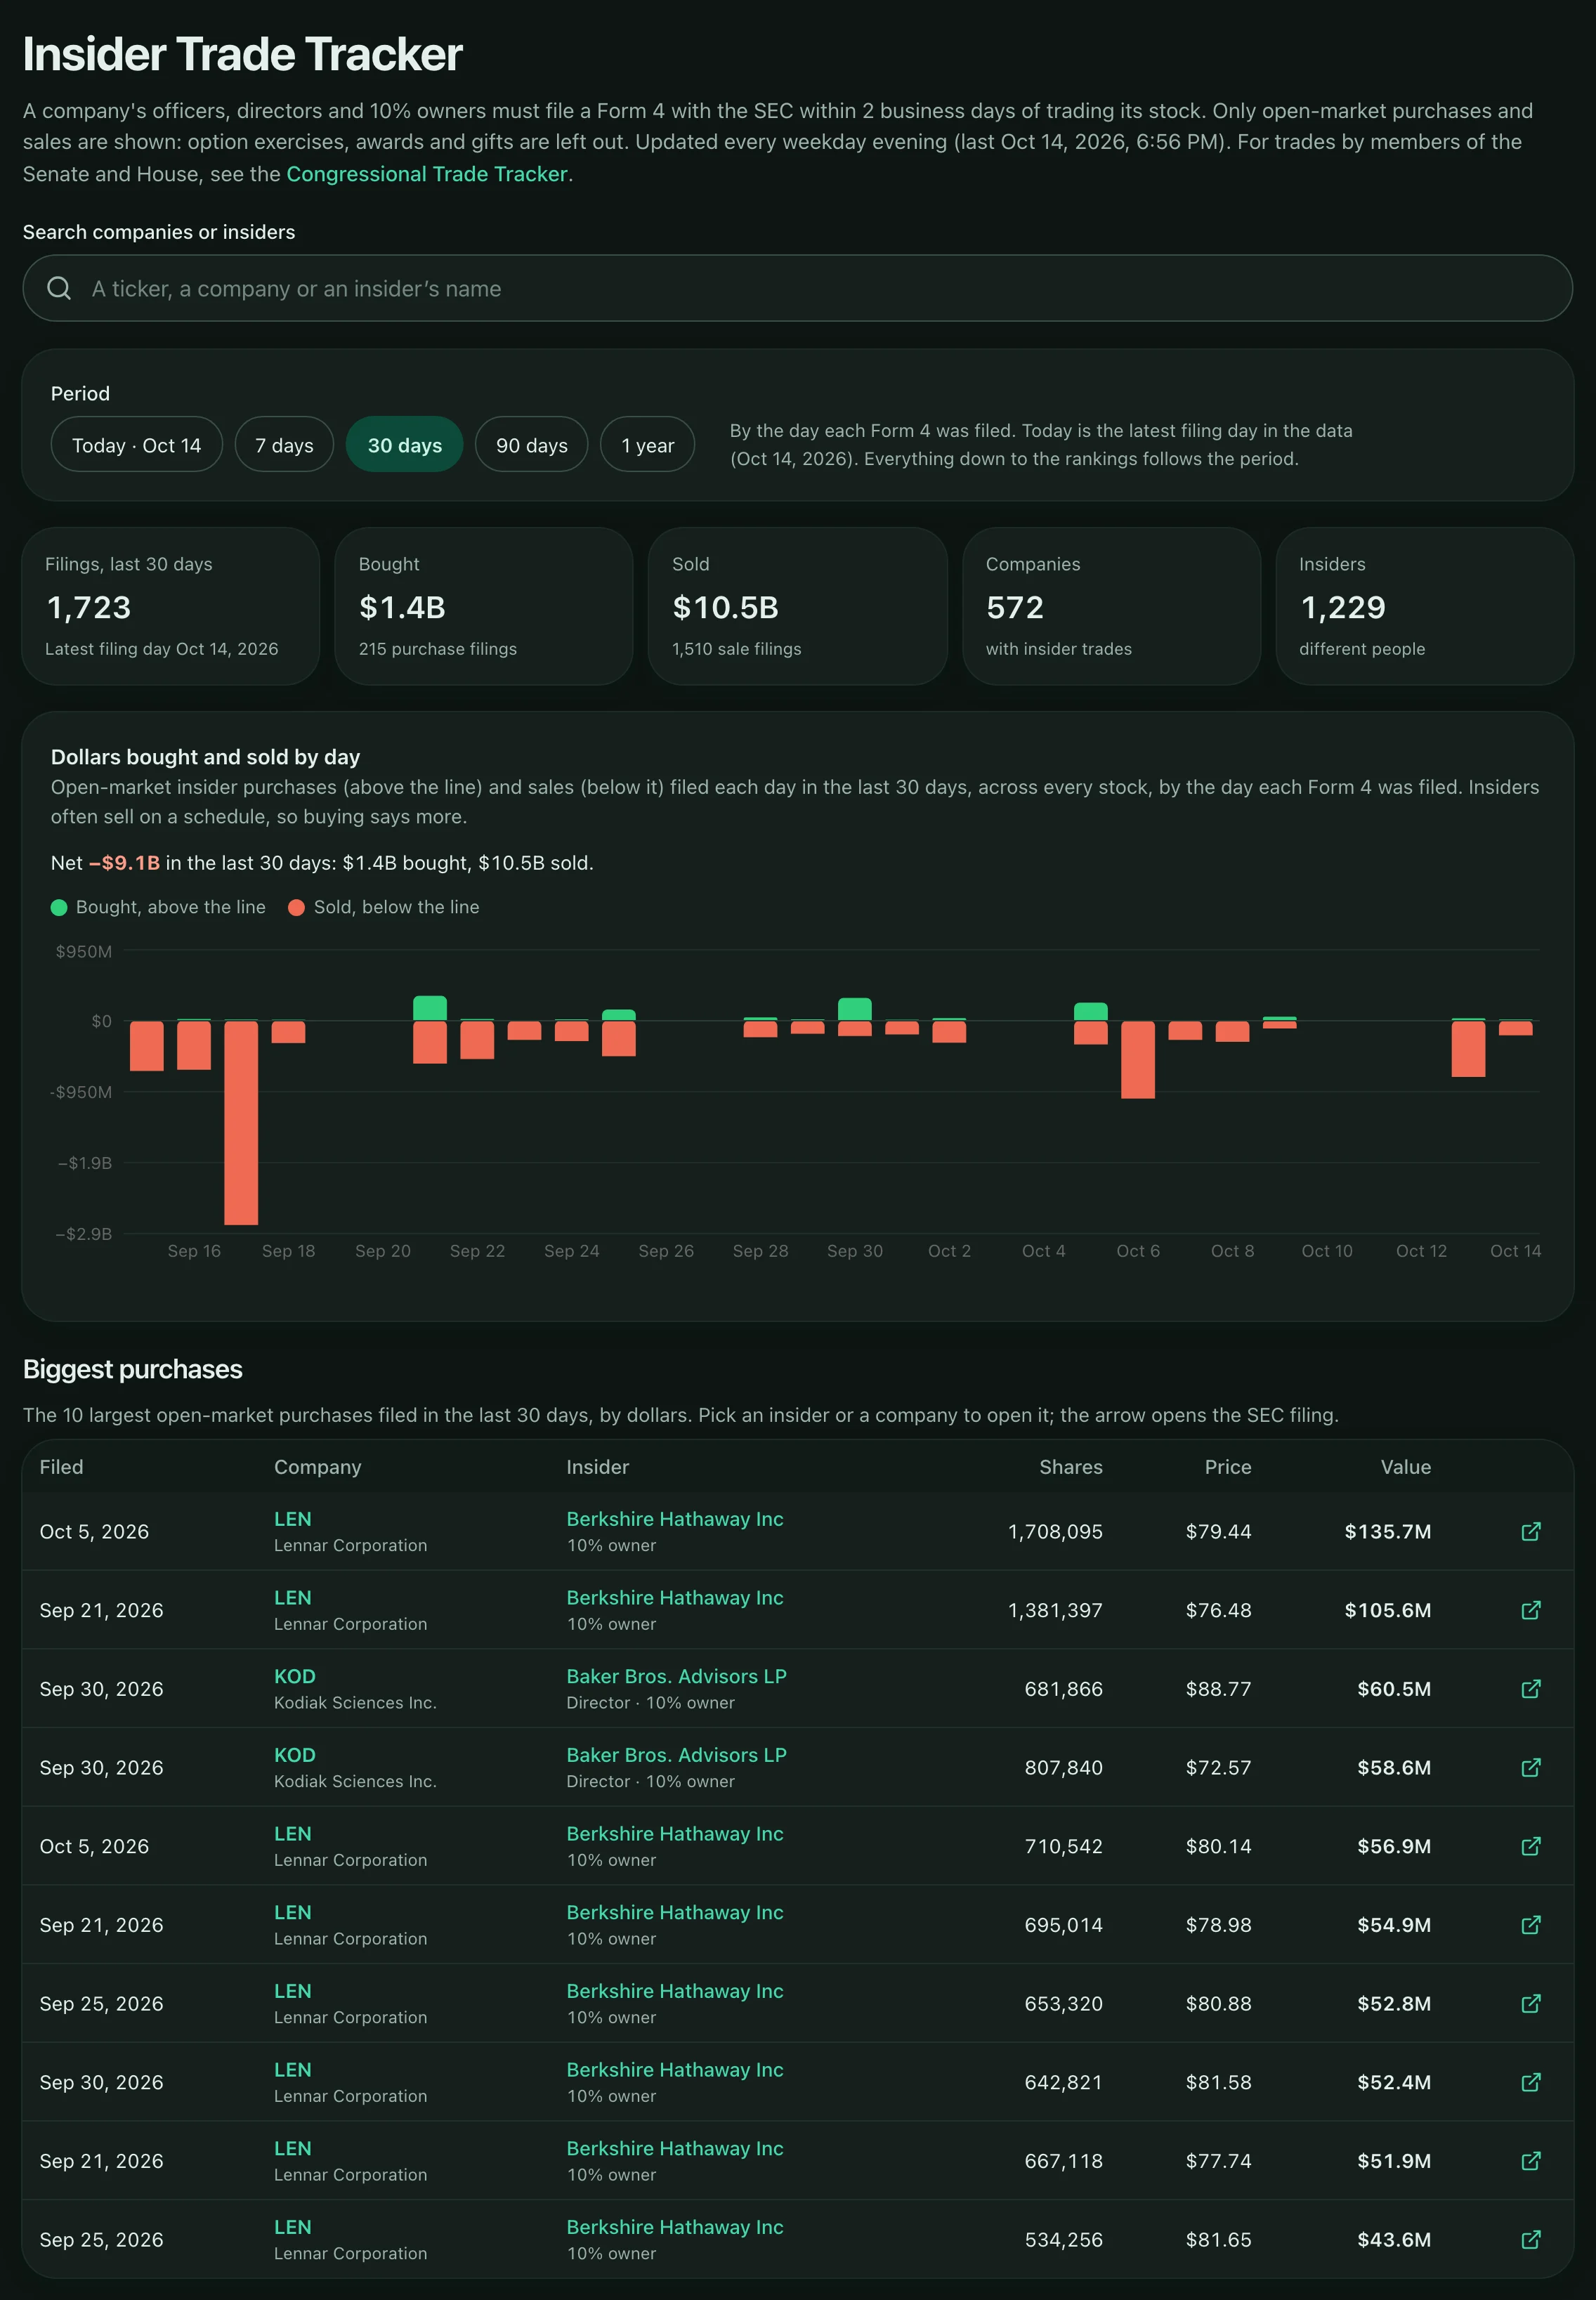Open Berkshire Hathaway Inc in $52.8M row
The width and height of the screenshot is (1596, 2300).
[x=675, y=1991]
